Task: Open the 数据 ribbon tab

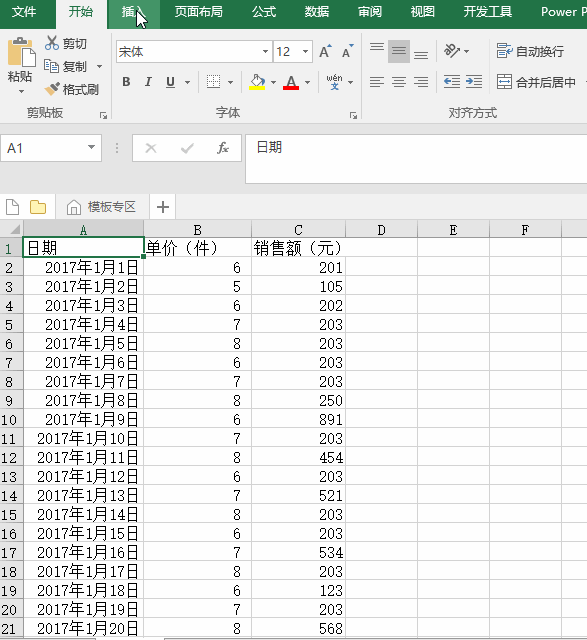Action: 317,12
